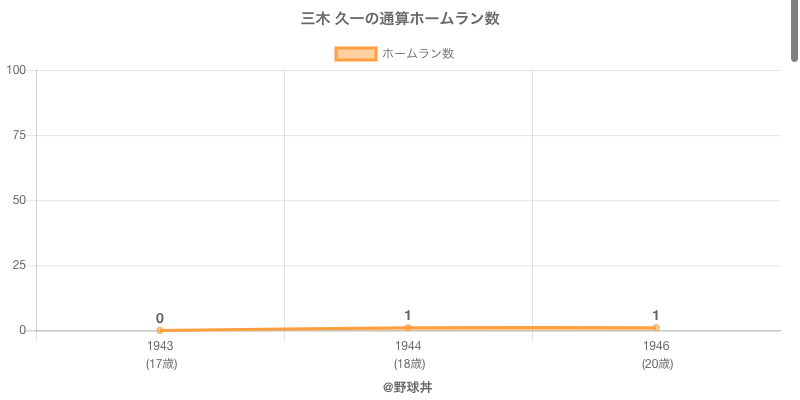Click the 1944 x-axis year label
The height and width of the screenshot is (400, 800).
click(408, 346)
